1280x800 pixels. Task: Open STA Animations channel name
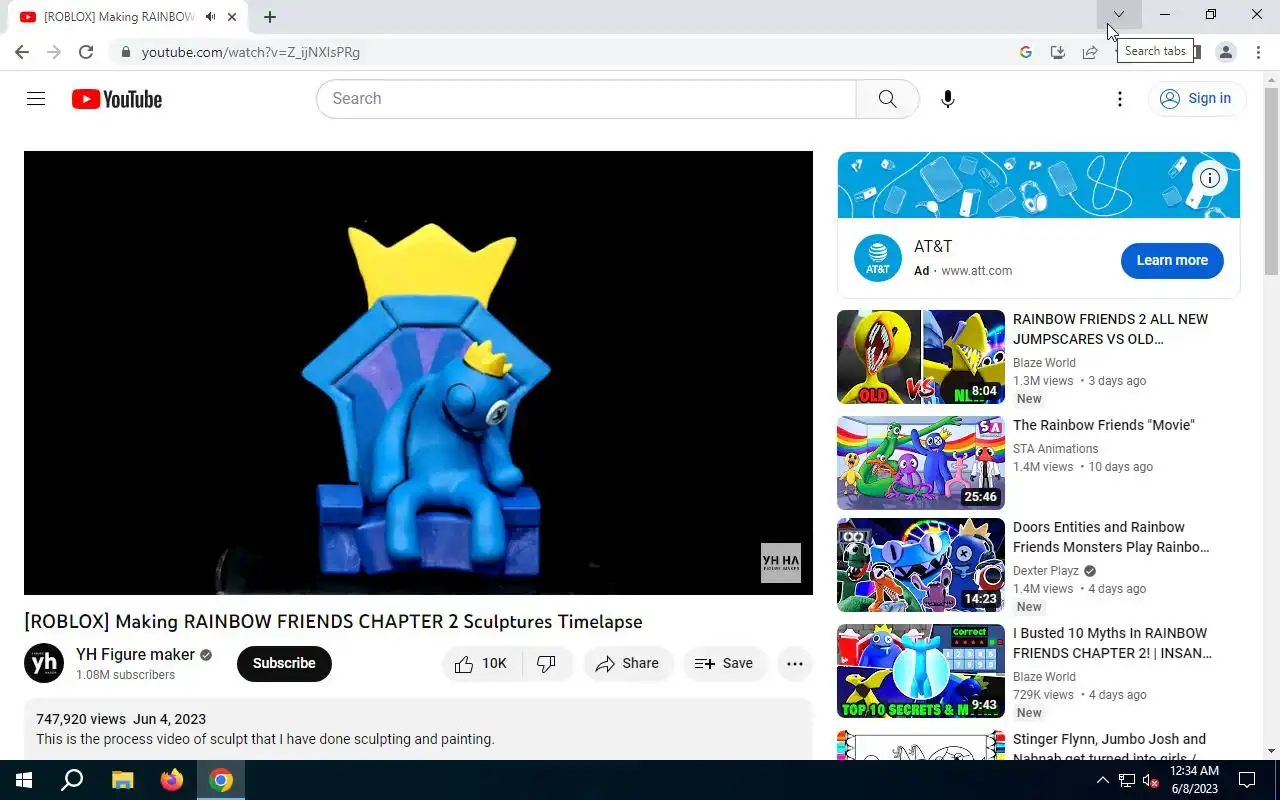point(1055,449)
